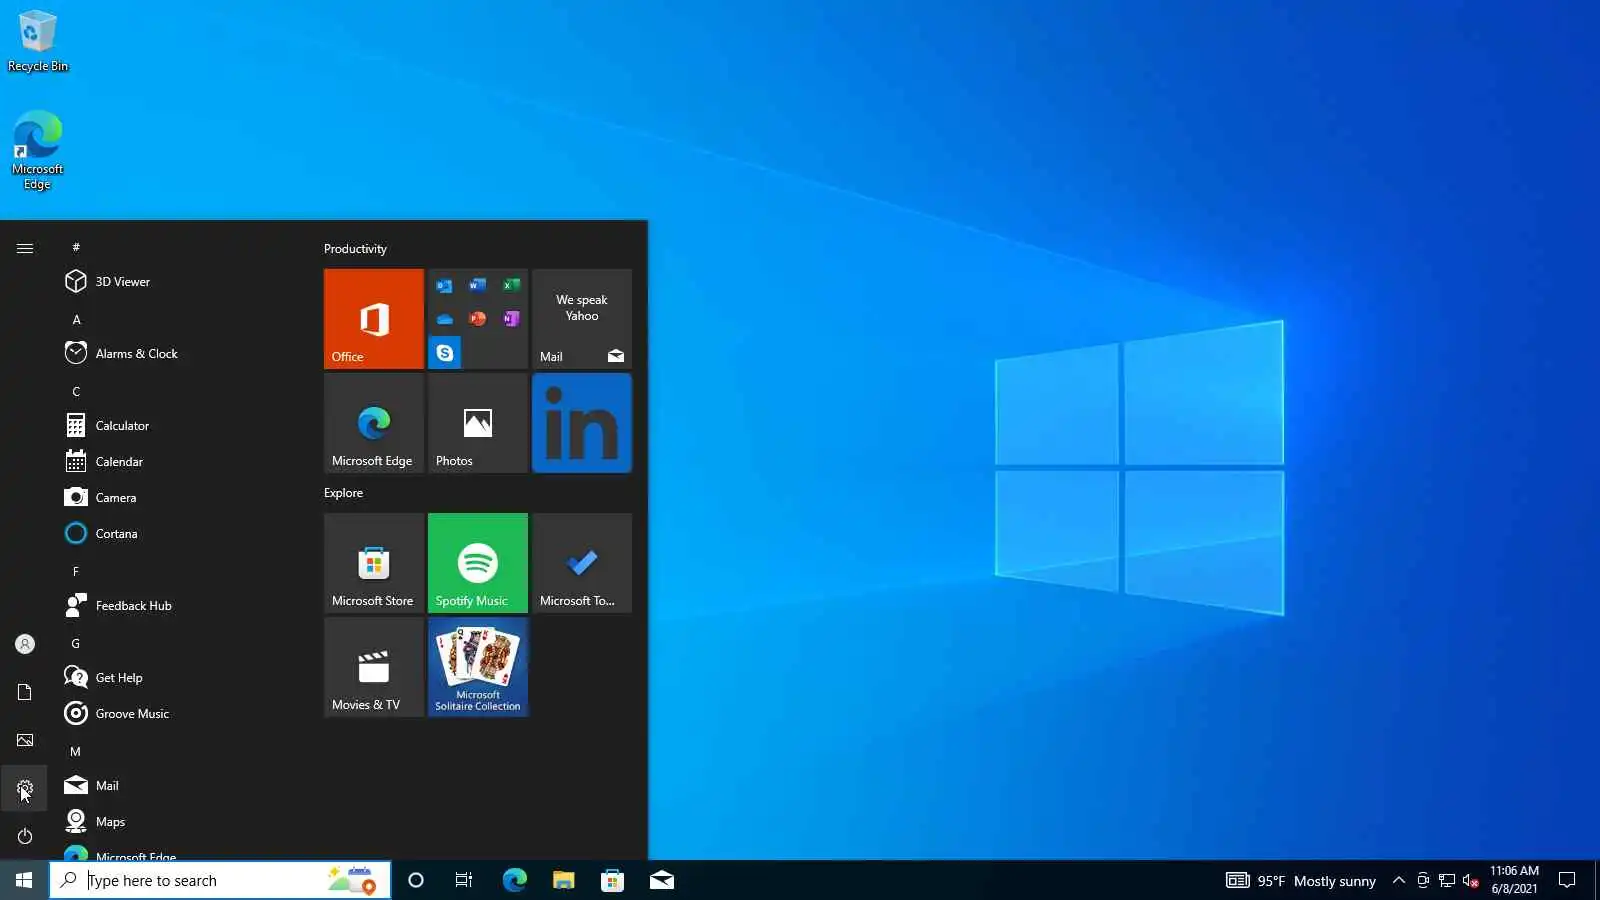
Task: Open the Office tile
Action: [x=374, y=319]
